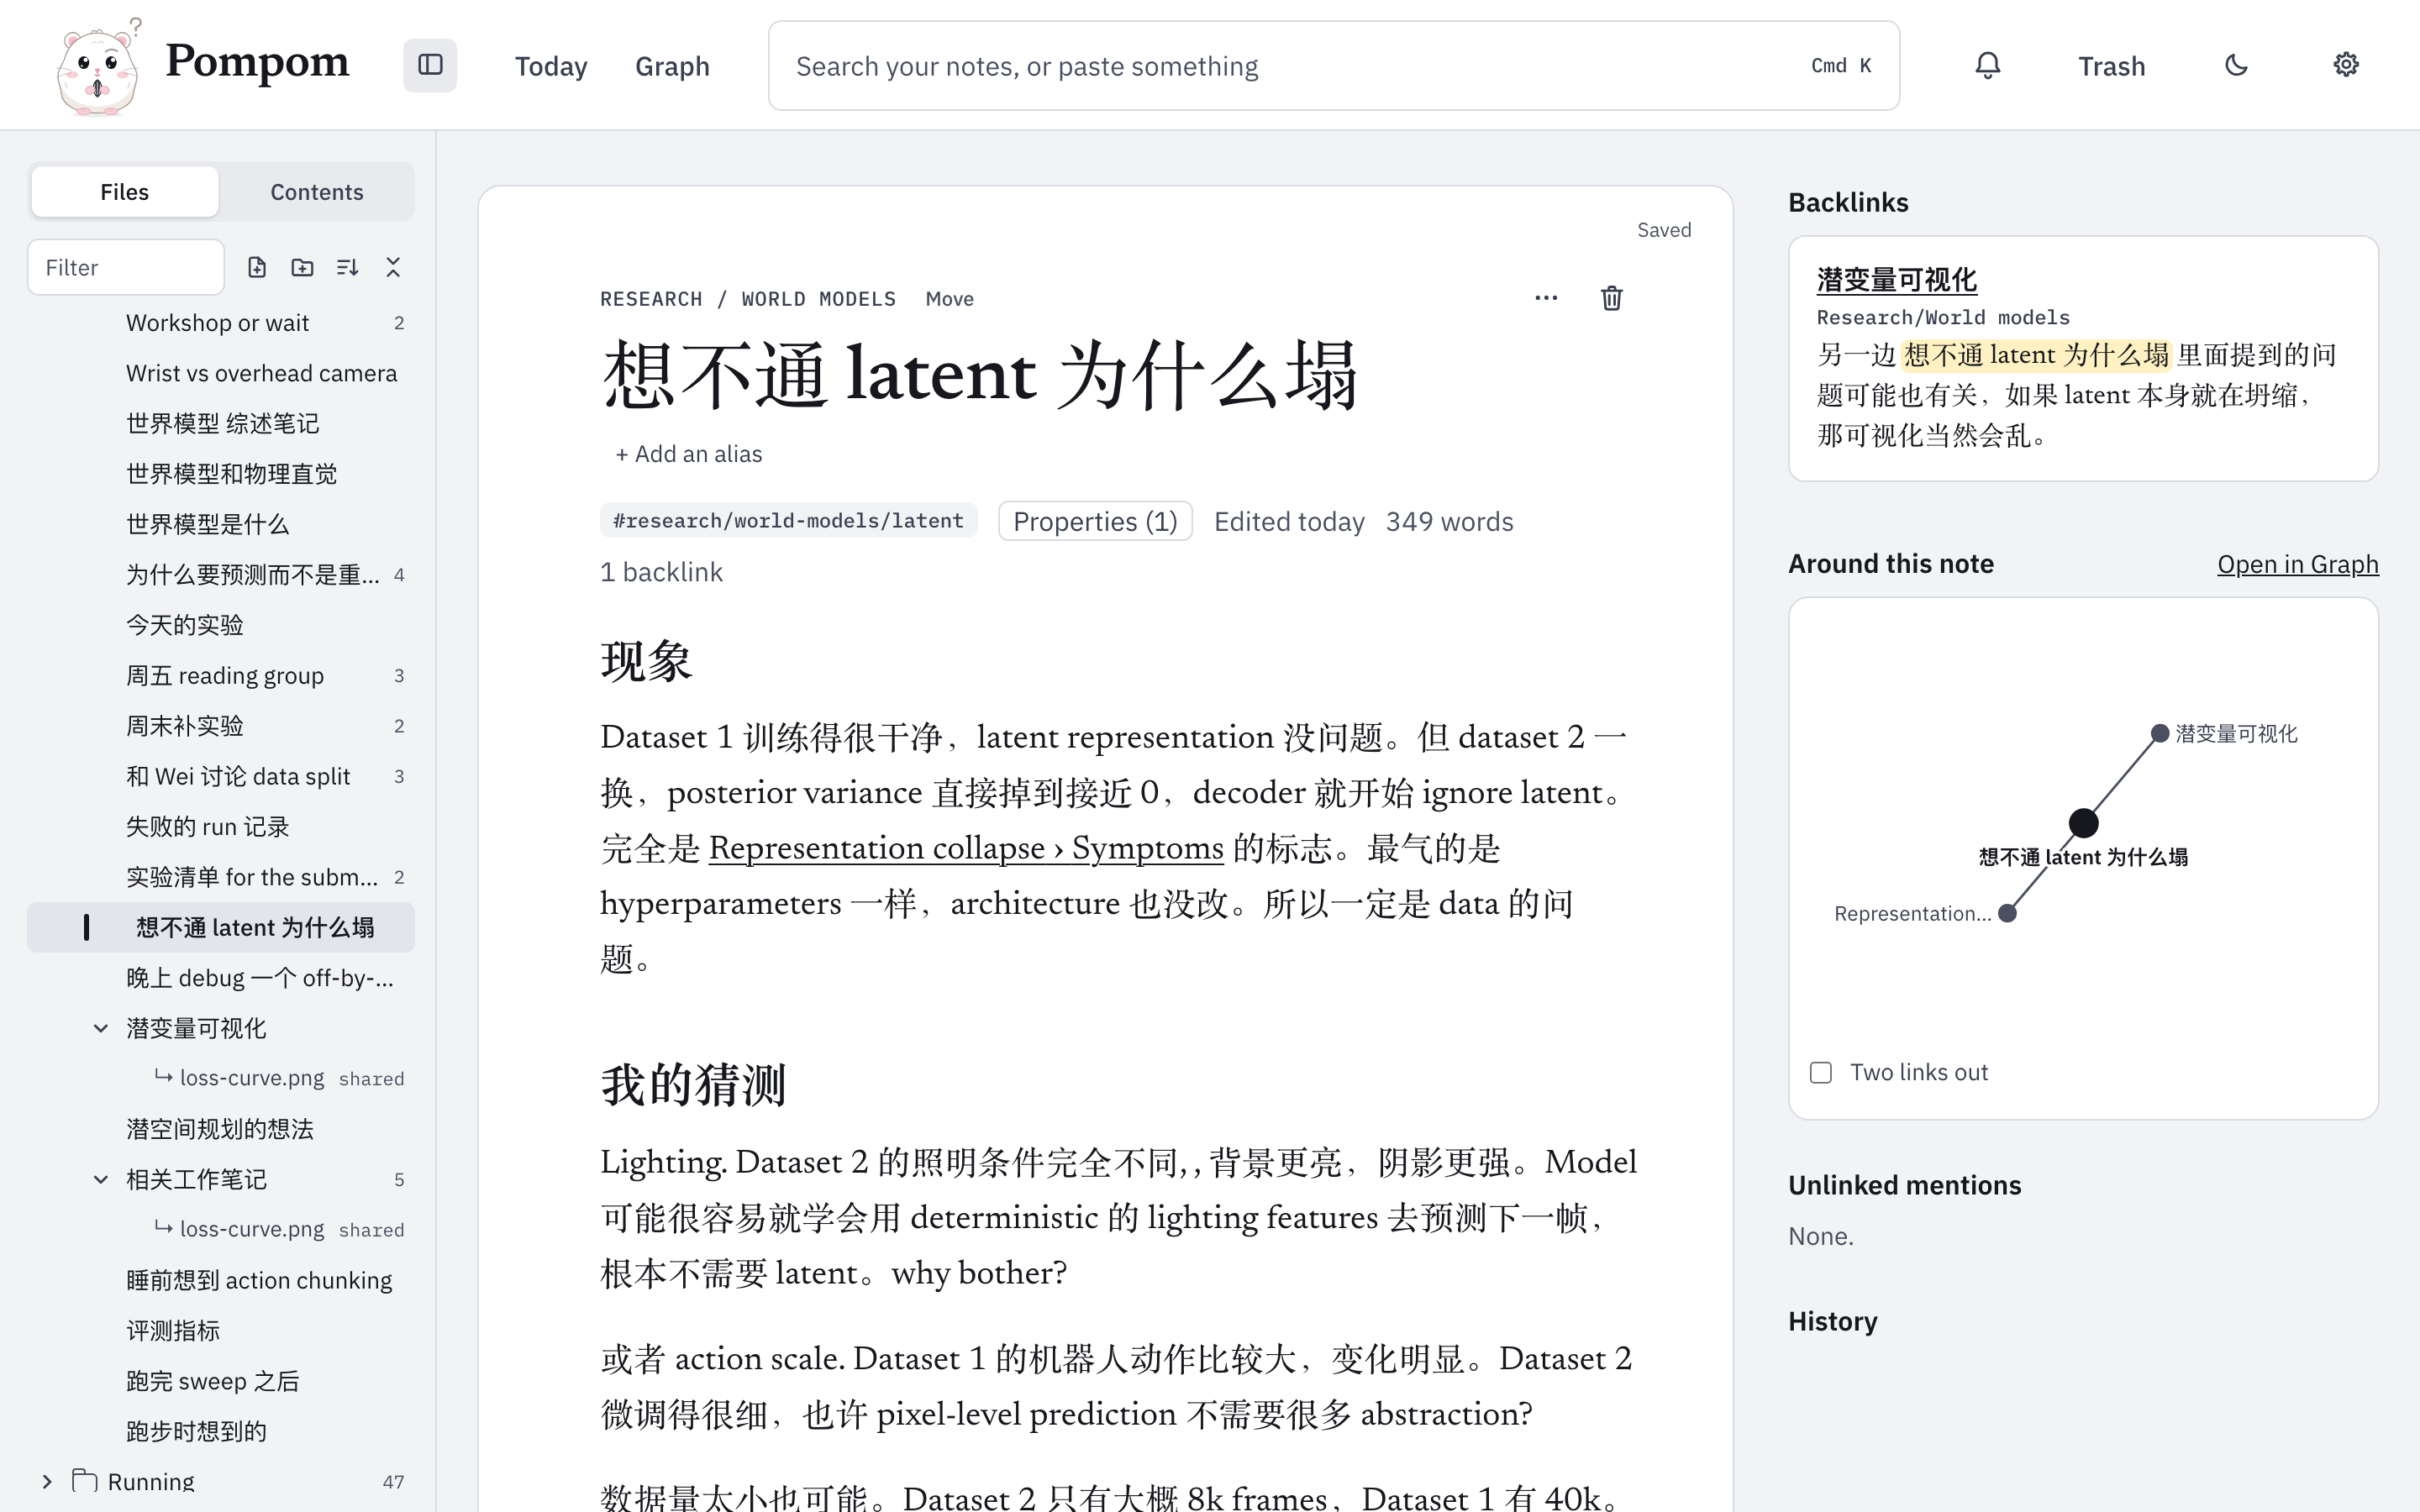The height and width of the screenshot is (1512, 2420).
Task: Switch to dark mode moon icon
Action: click(2236, 65)
